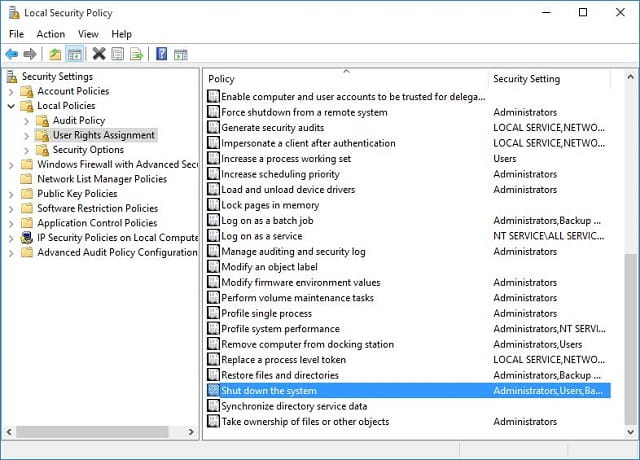Viewport: 640px width, 460px height.
Task: Open the Help menu
Action: [x=121, y=34]
